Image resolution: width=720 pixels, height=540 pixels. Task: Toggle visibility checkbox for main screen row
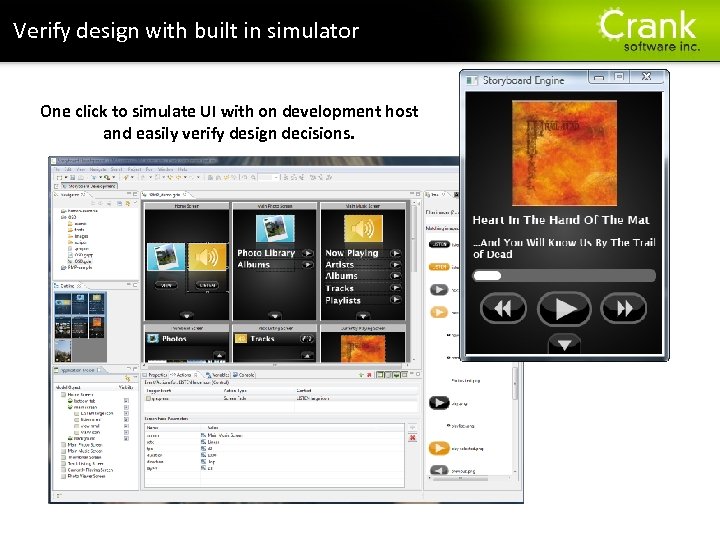pos(126,407)
